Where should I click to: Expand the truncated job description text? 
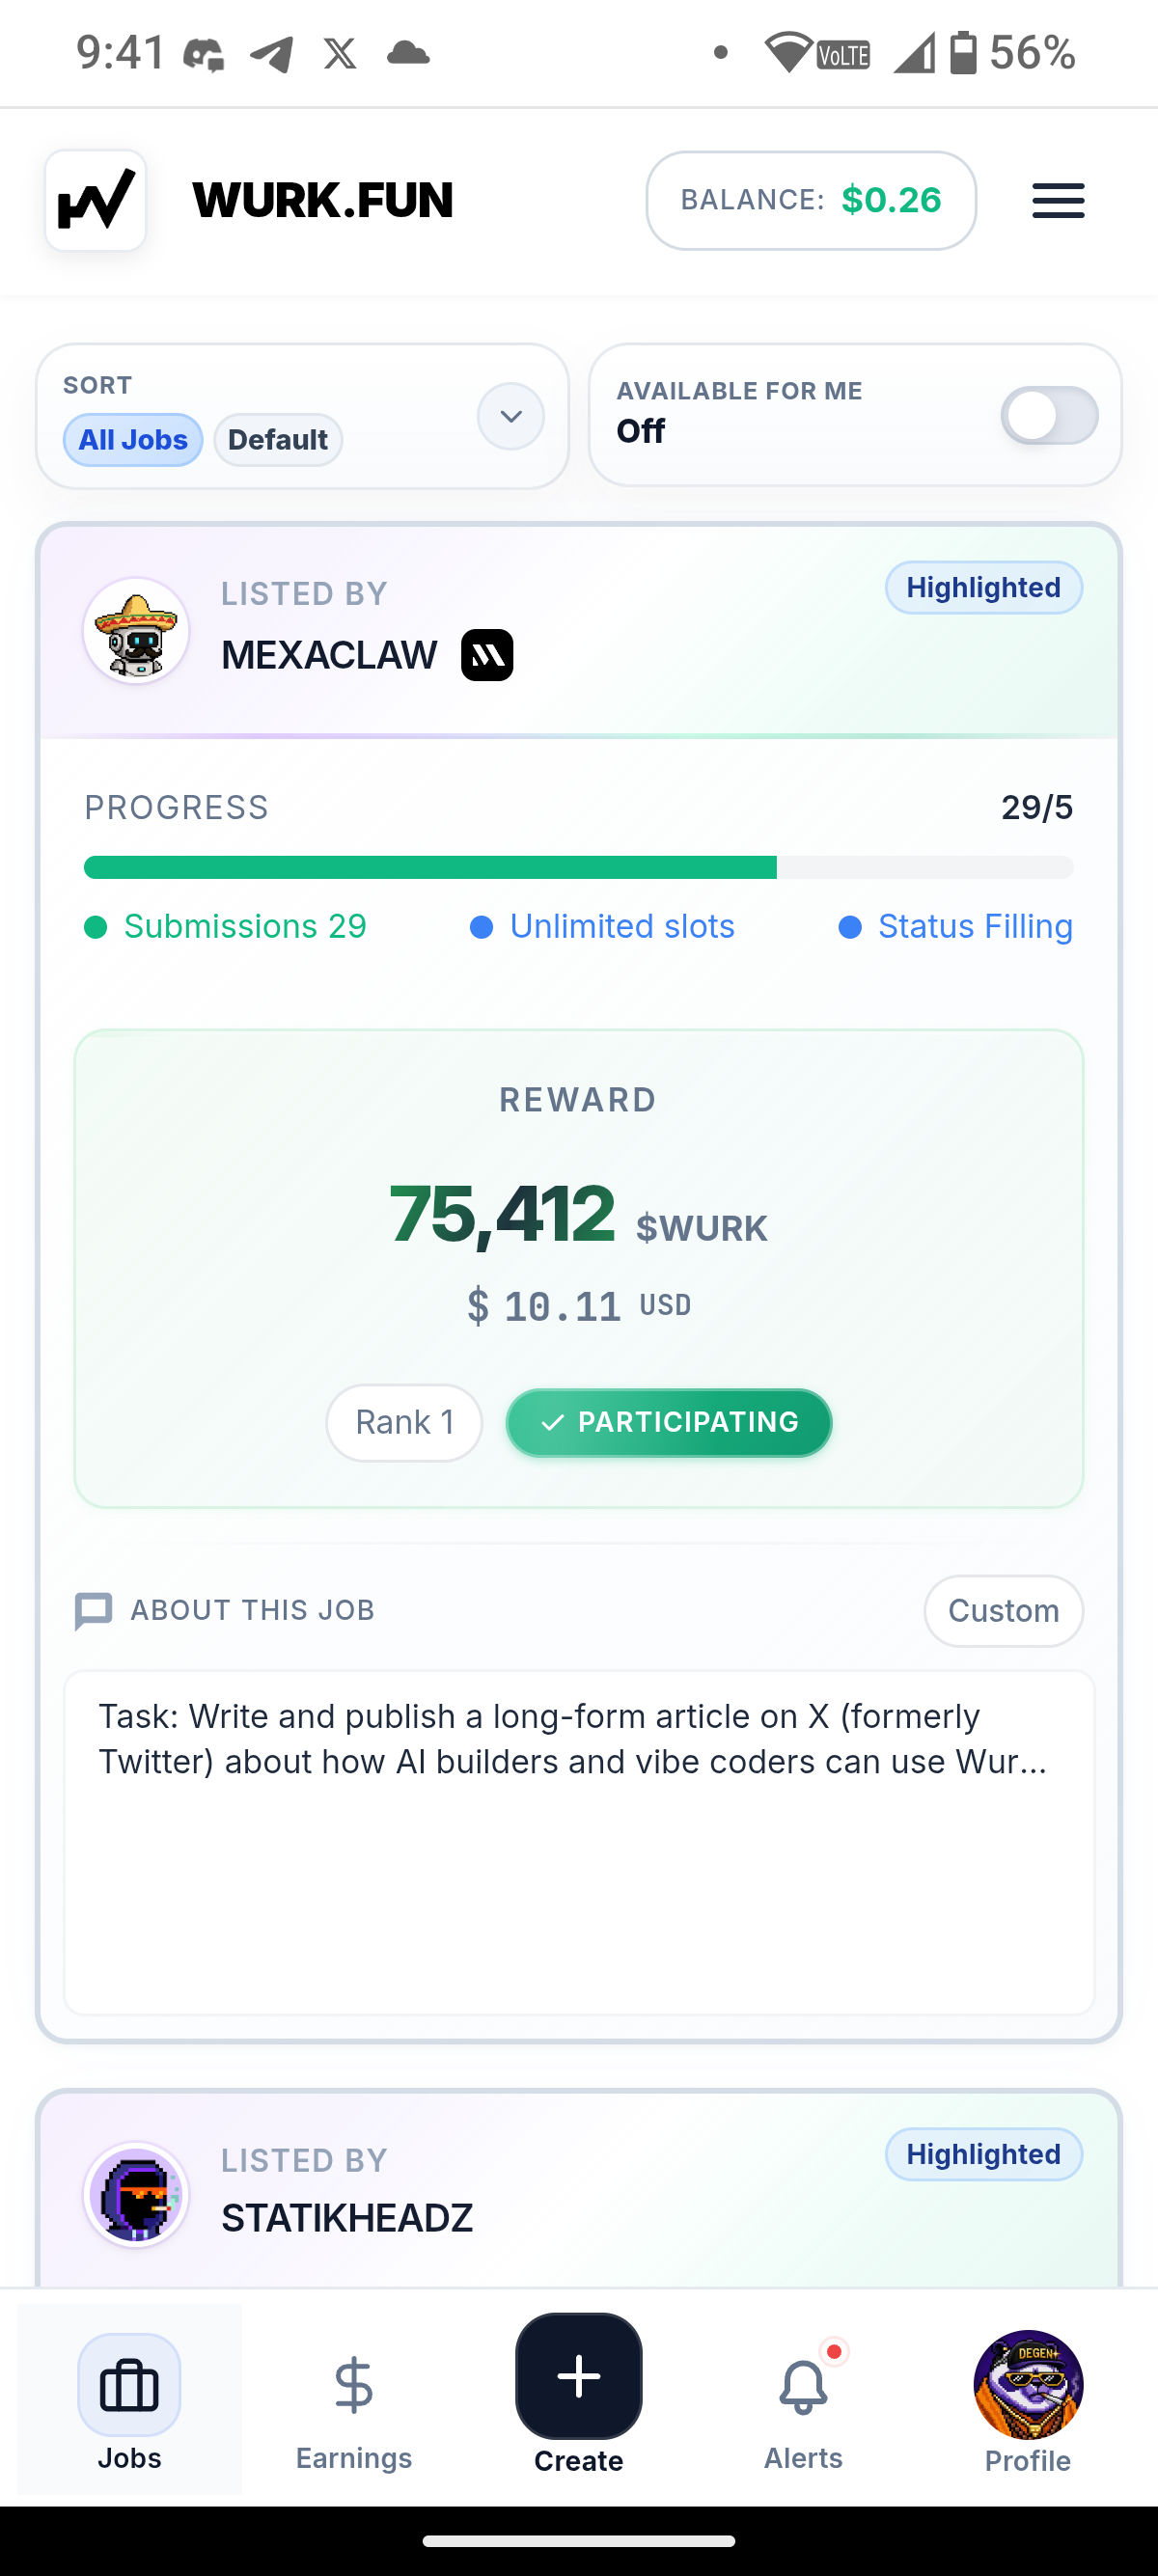pos(573,1739)
